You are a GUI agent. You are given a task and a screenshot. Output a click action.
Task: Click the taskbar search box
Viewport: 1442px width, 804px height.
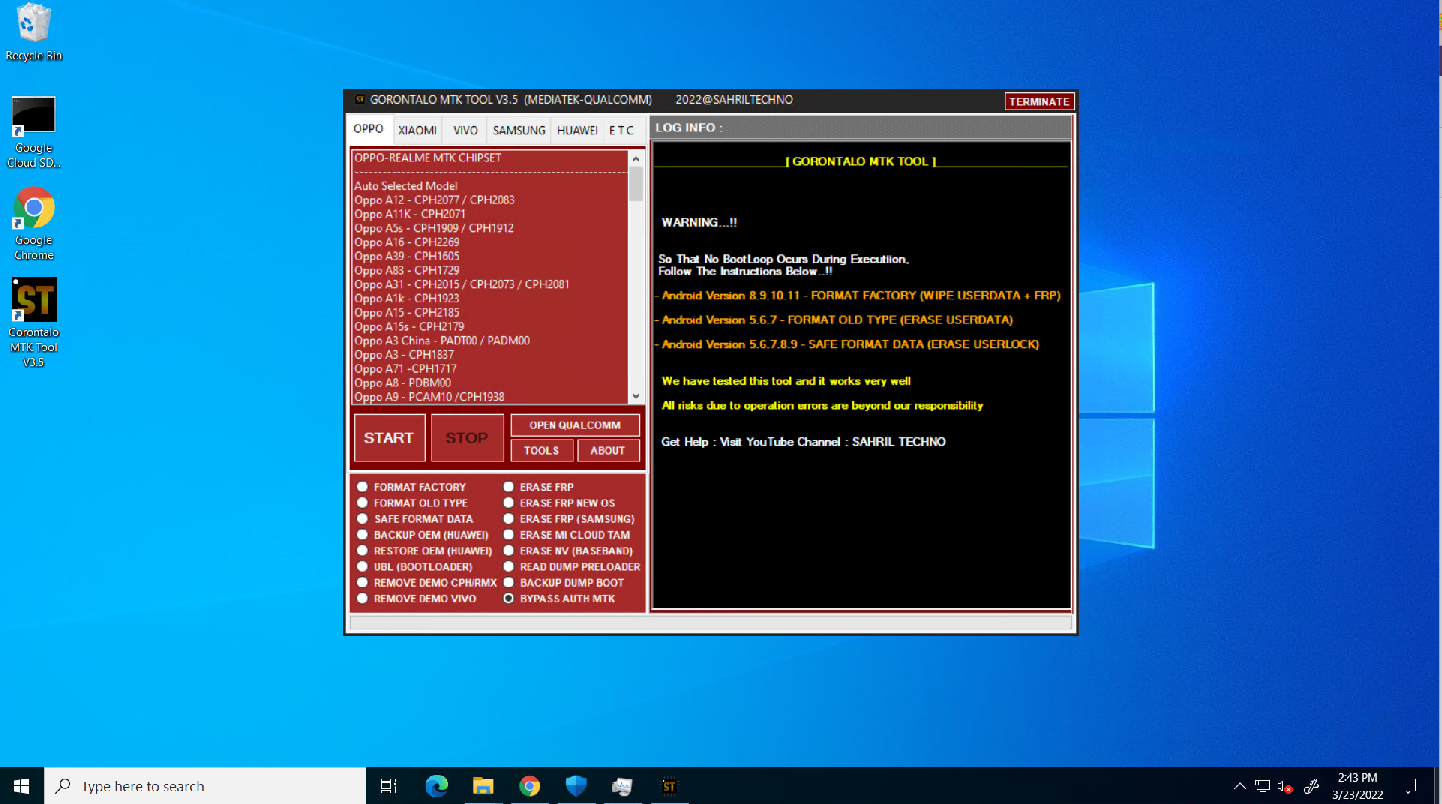(x=206, y=786)
